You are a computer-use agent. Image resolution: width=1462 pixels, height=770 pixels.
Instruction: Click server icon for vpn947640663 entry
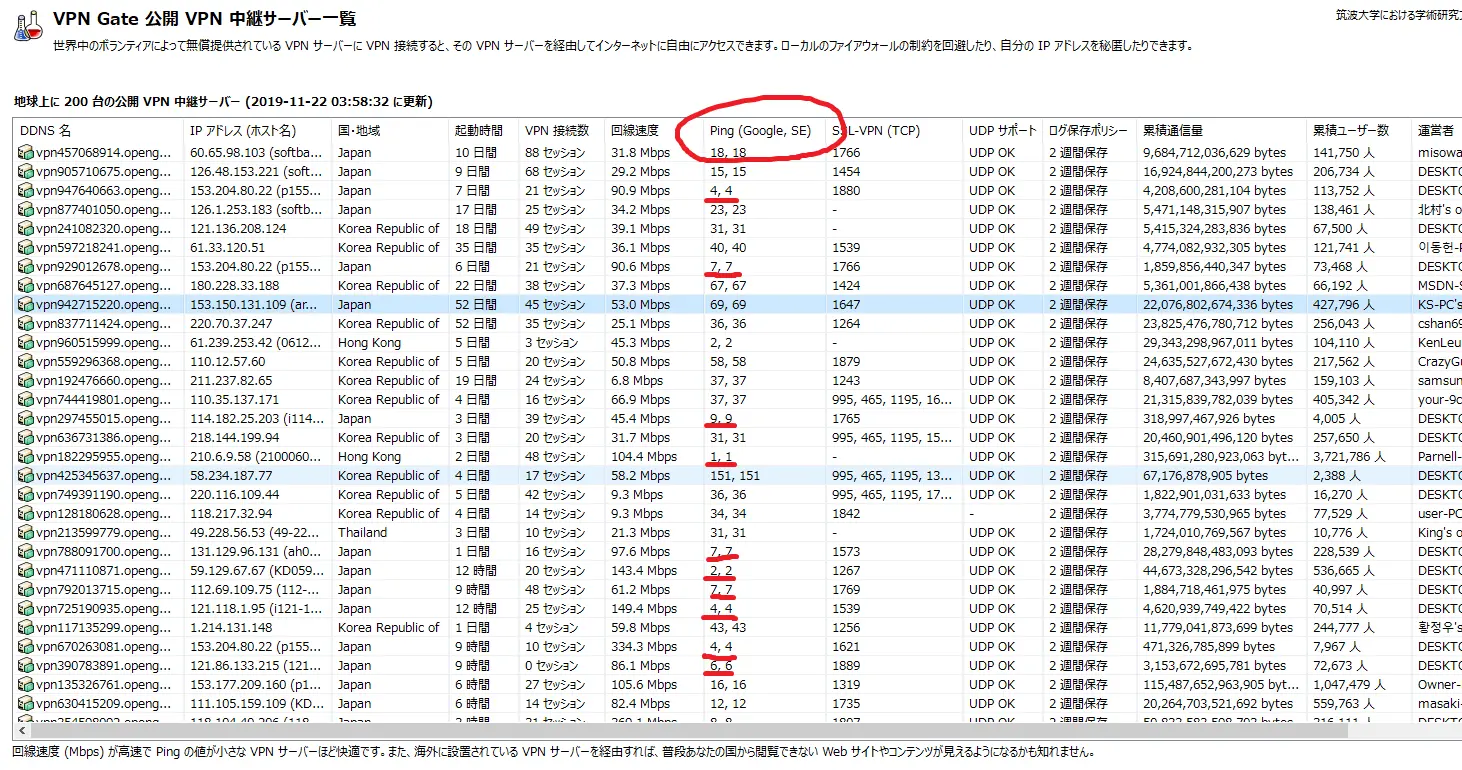click(25, 191)
